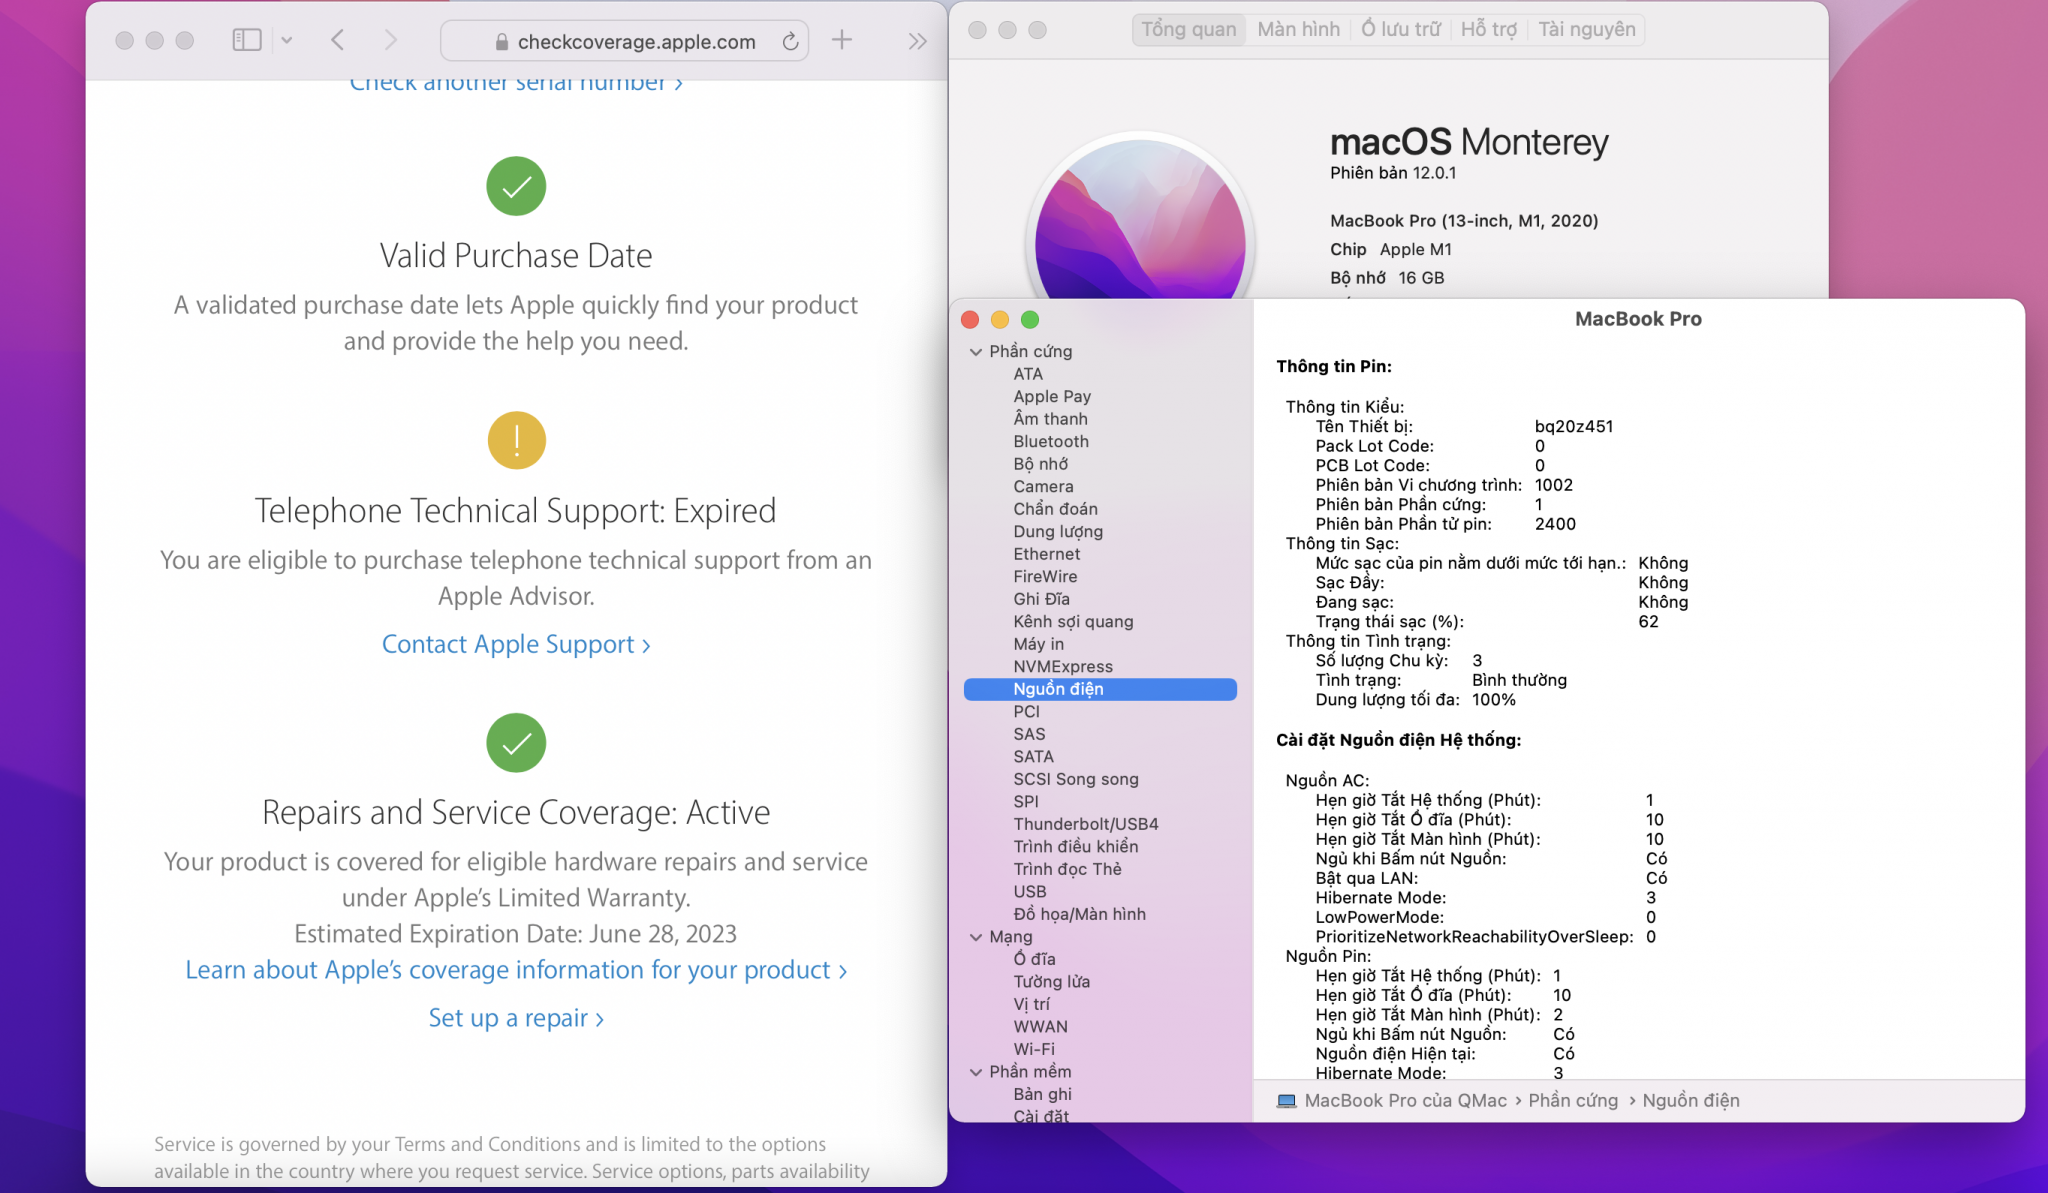Open Apple coverage information link
This screenshot has height=1193, width=2048.
pos(515,970)
